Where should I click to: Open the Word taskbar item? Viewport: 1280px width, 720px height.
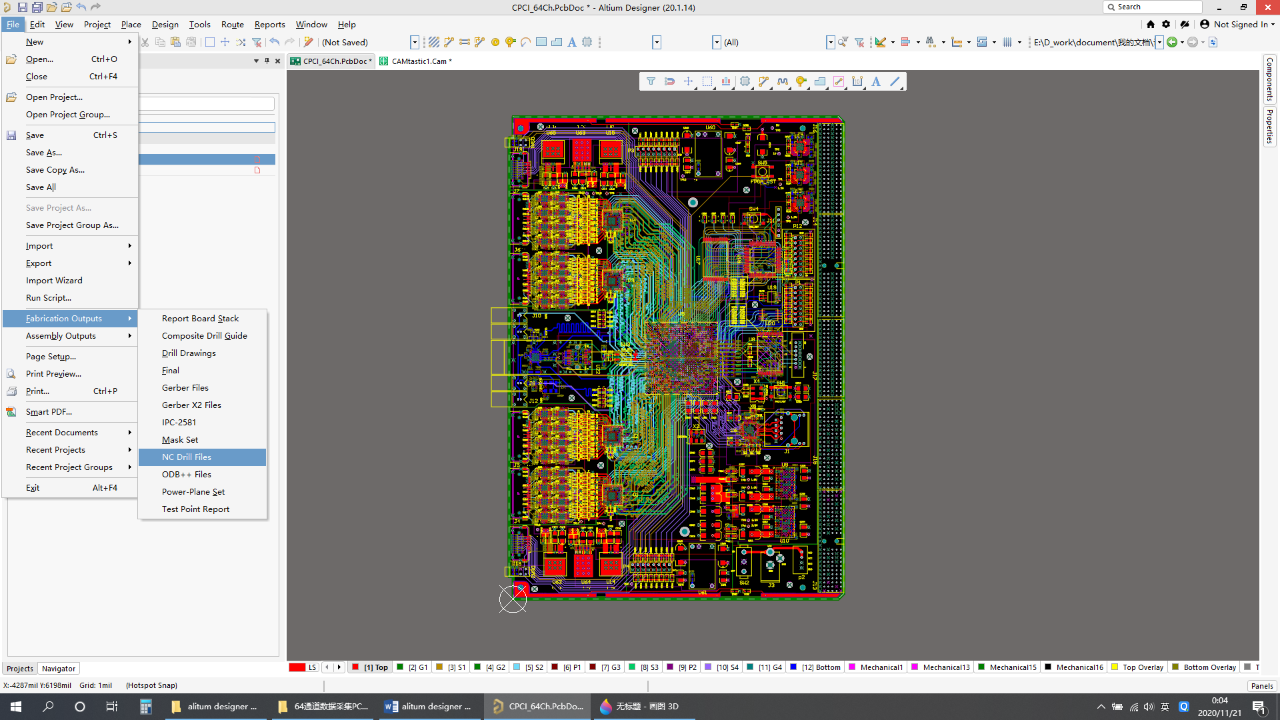pyautogui.click(x=428, y=706)
